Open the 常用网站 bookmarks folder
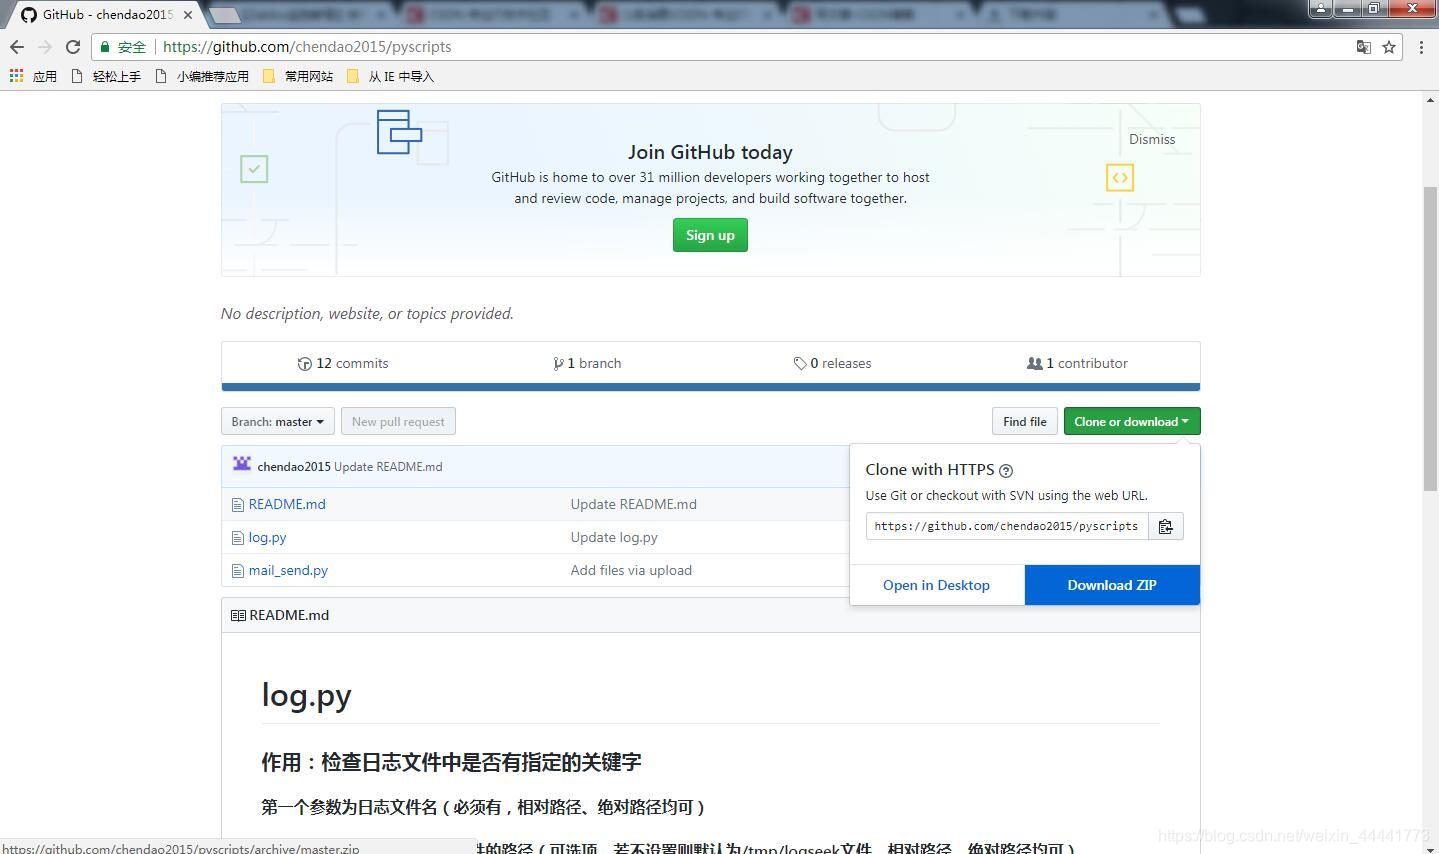 298,76
